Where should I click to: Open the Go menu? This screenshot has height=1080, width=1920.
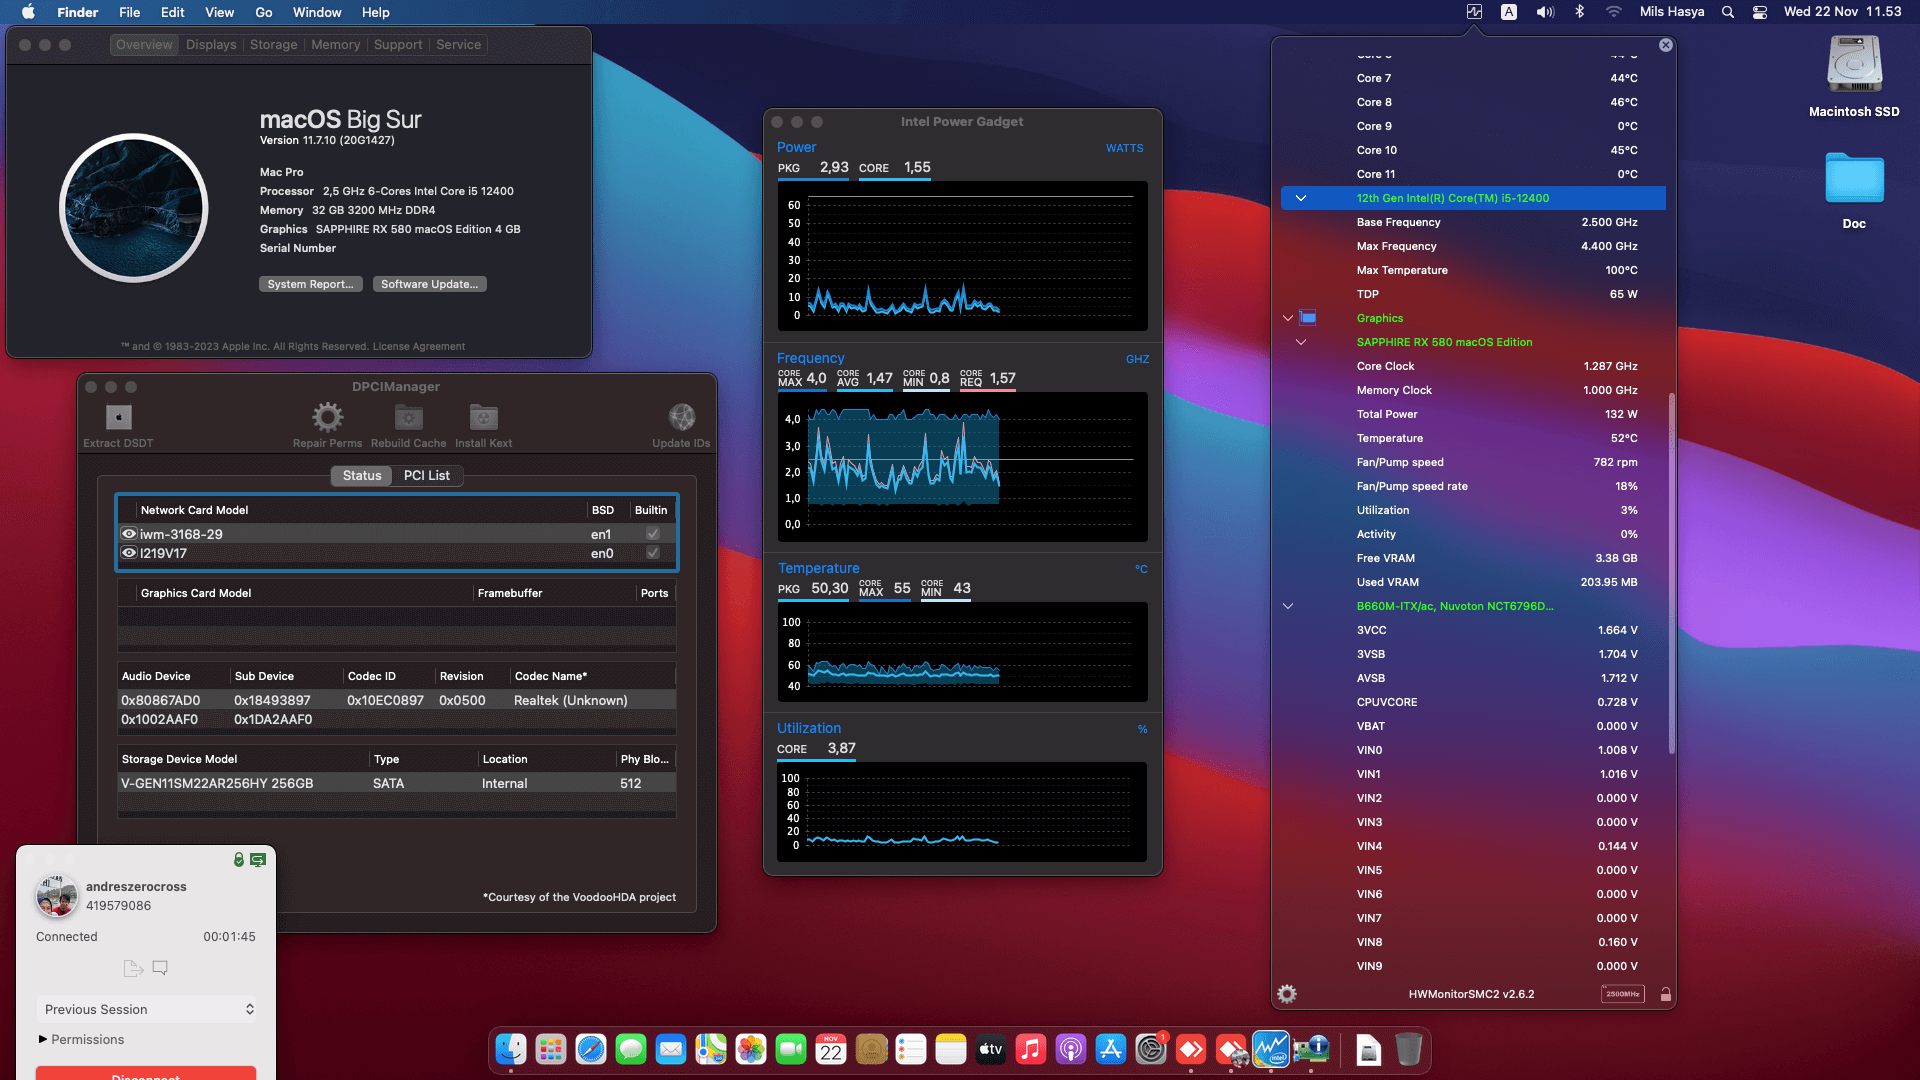(264, 12)
